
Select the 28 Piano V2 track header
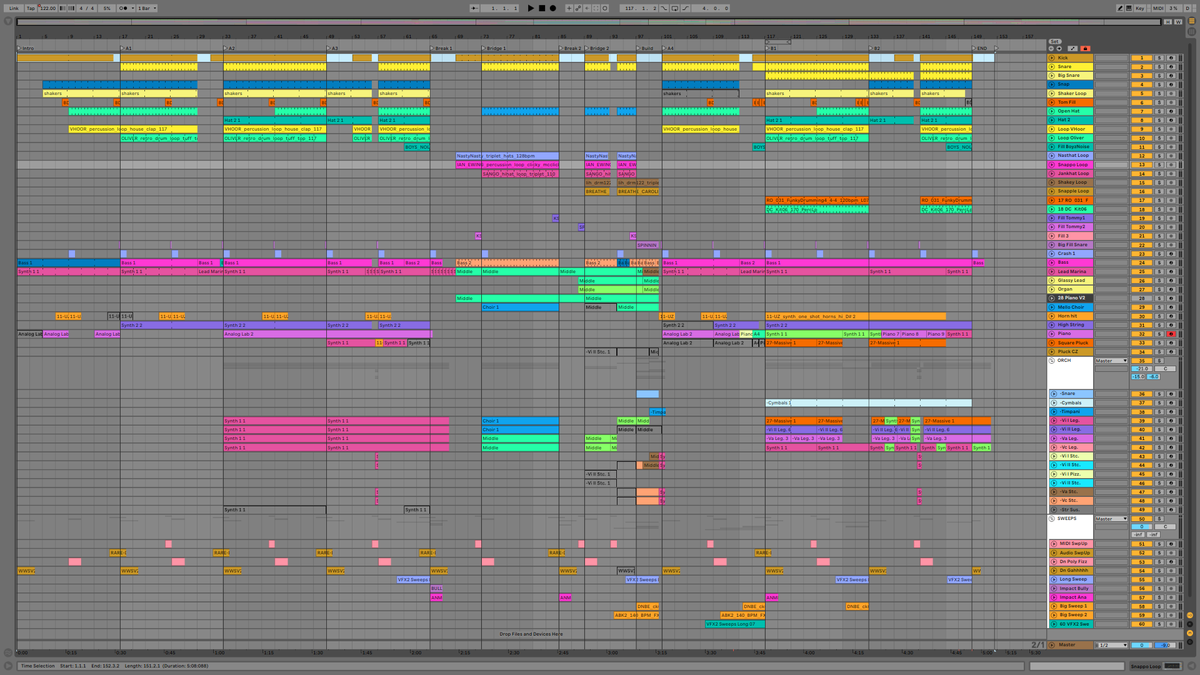(x=1070, y=298)
